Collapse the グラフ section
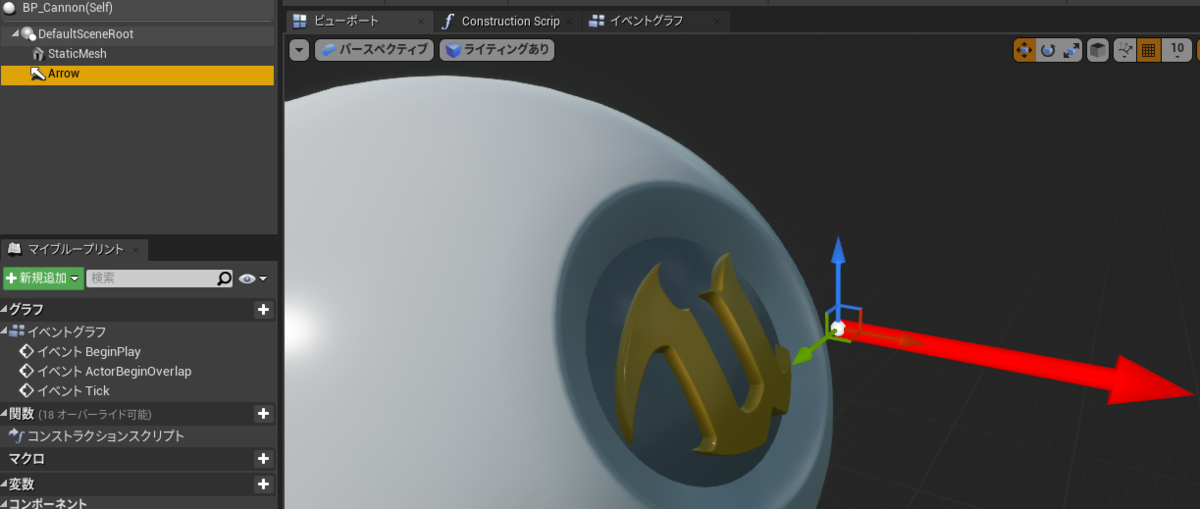 click(5, 310)
